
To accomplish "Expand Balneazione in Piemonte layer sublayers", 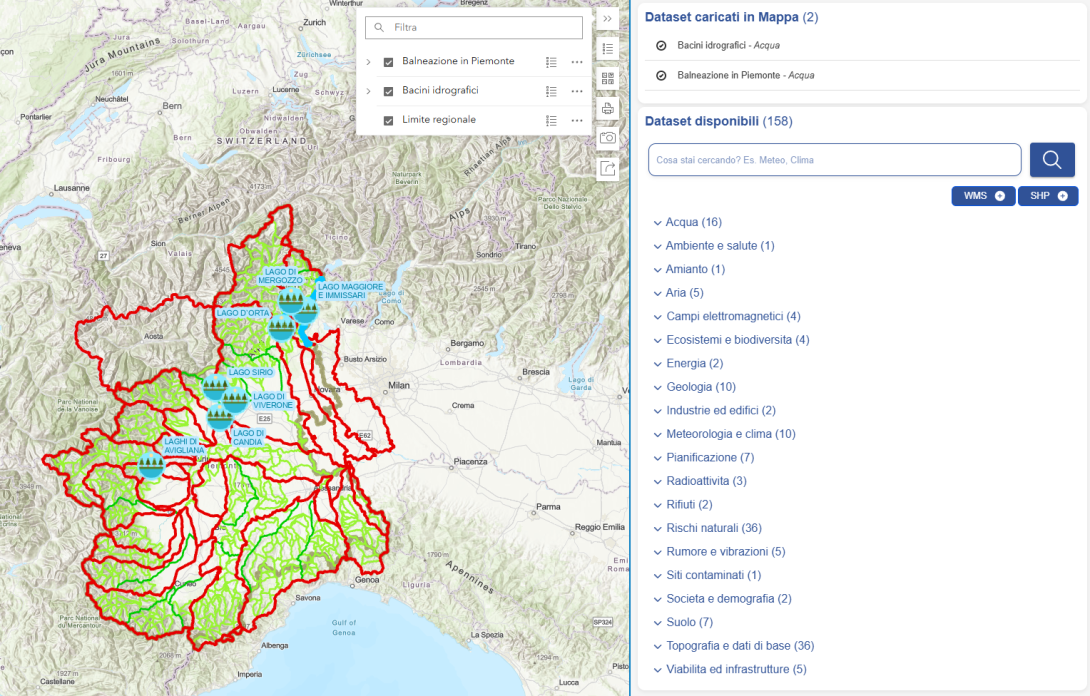I will click(x=368, y=62).
